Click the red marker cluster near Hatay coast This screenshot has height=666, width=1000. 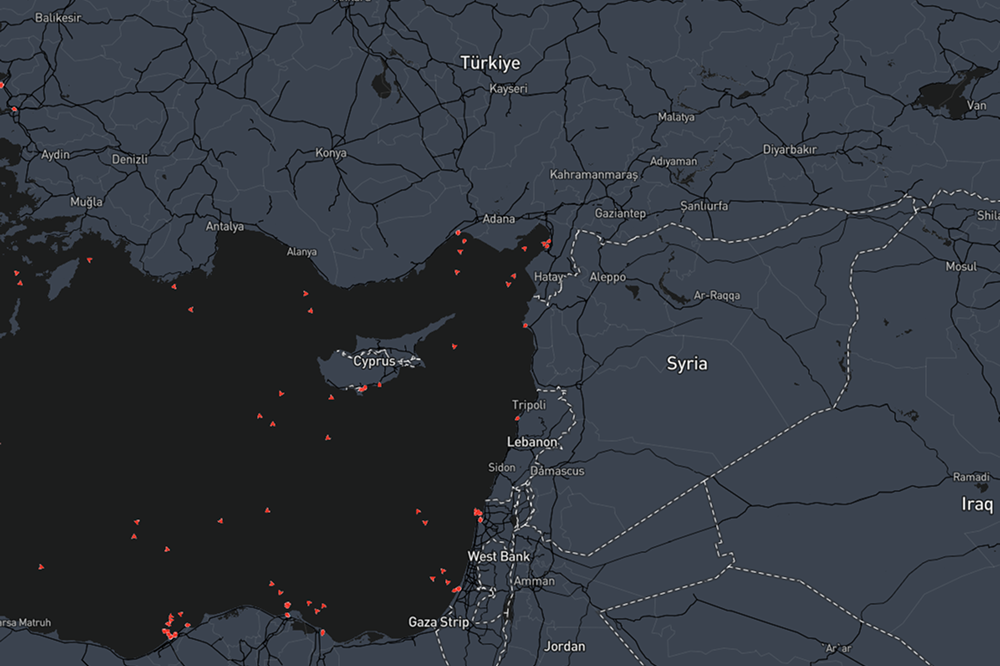tap(545, 243)
